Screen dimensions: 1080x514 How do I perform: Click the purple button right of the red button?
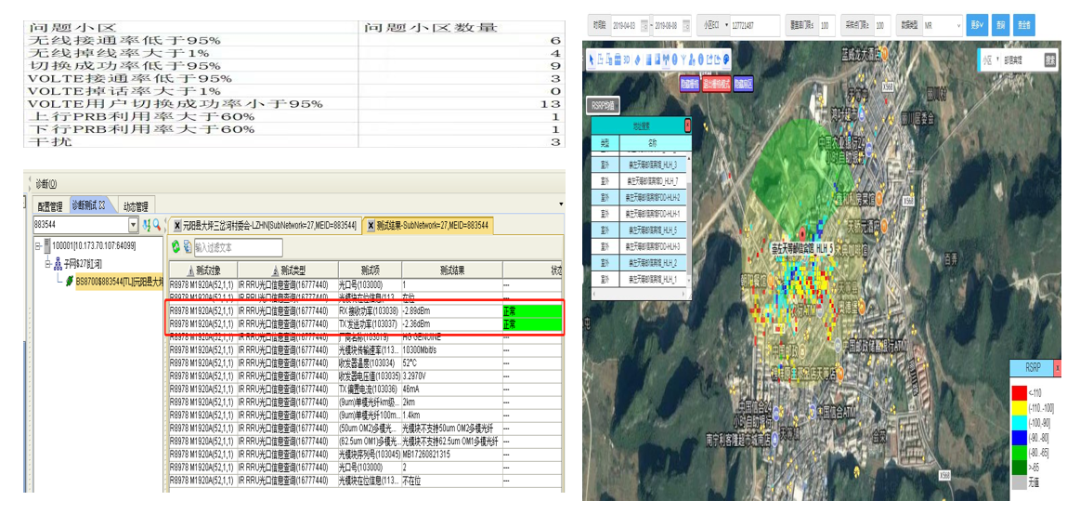(743, 83)
